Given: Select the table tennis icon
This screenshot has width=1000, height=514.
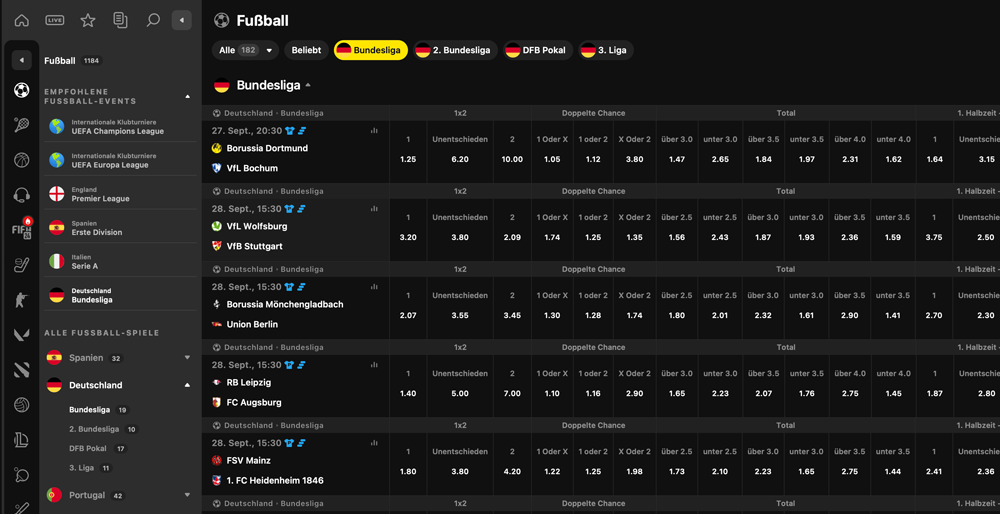Looking at the screenshot, I should pyautogui.click(x=22, y=475).
